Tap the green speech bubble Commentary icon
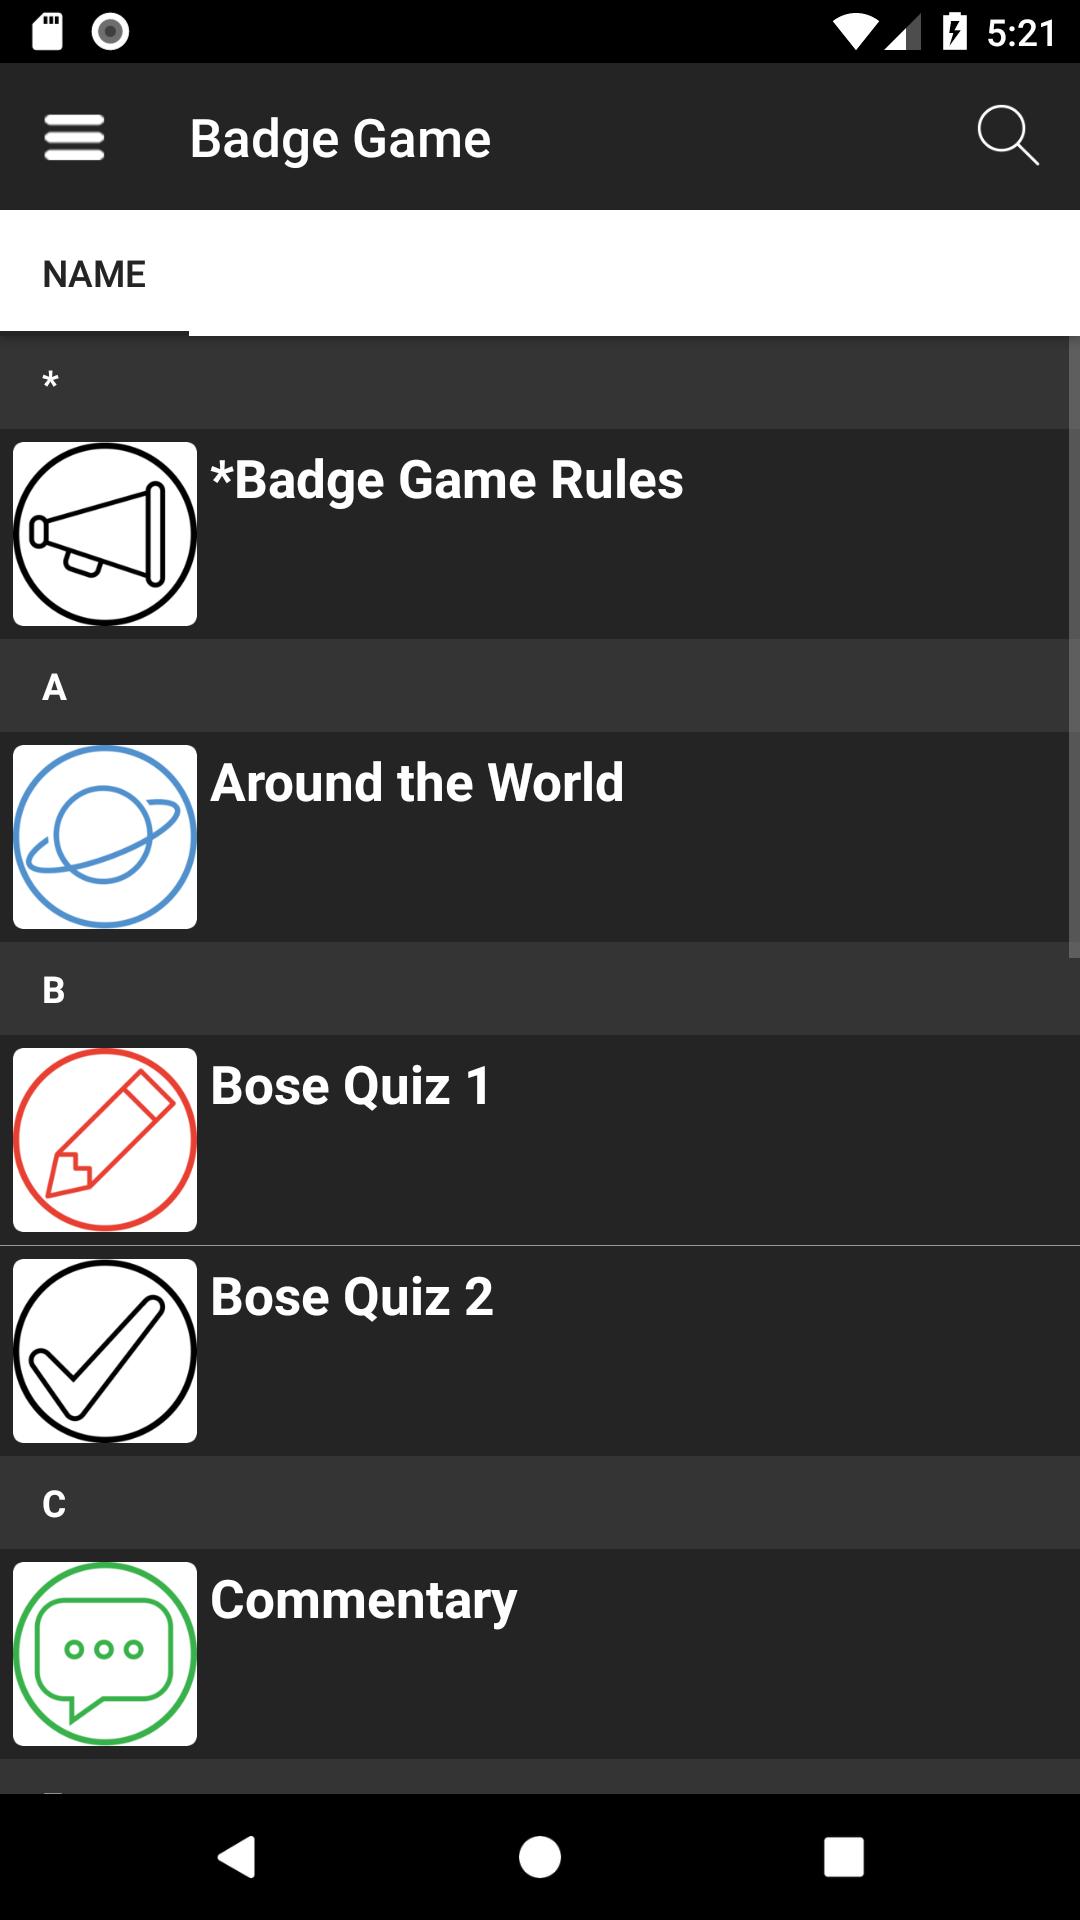The width and height of the screenshot is (1080, 1920). 105,1654
